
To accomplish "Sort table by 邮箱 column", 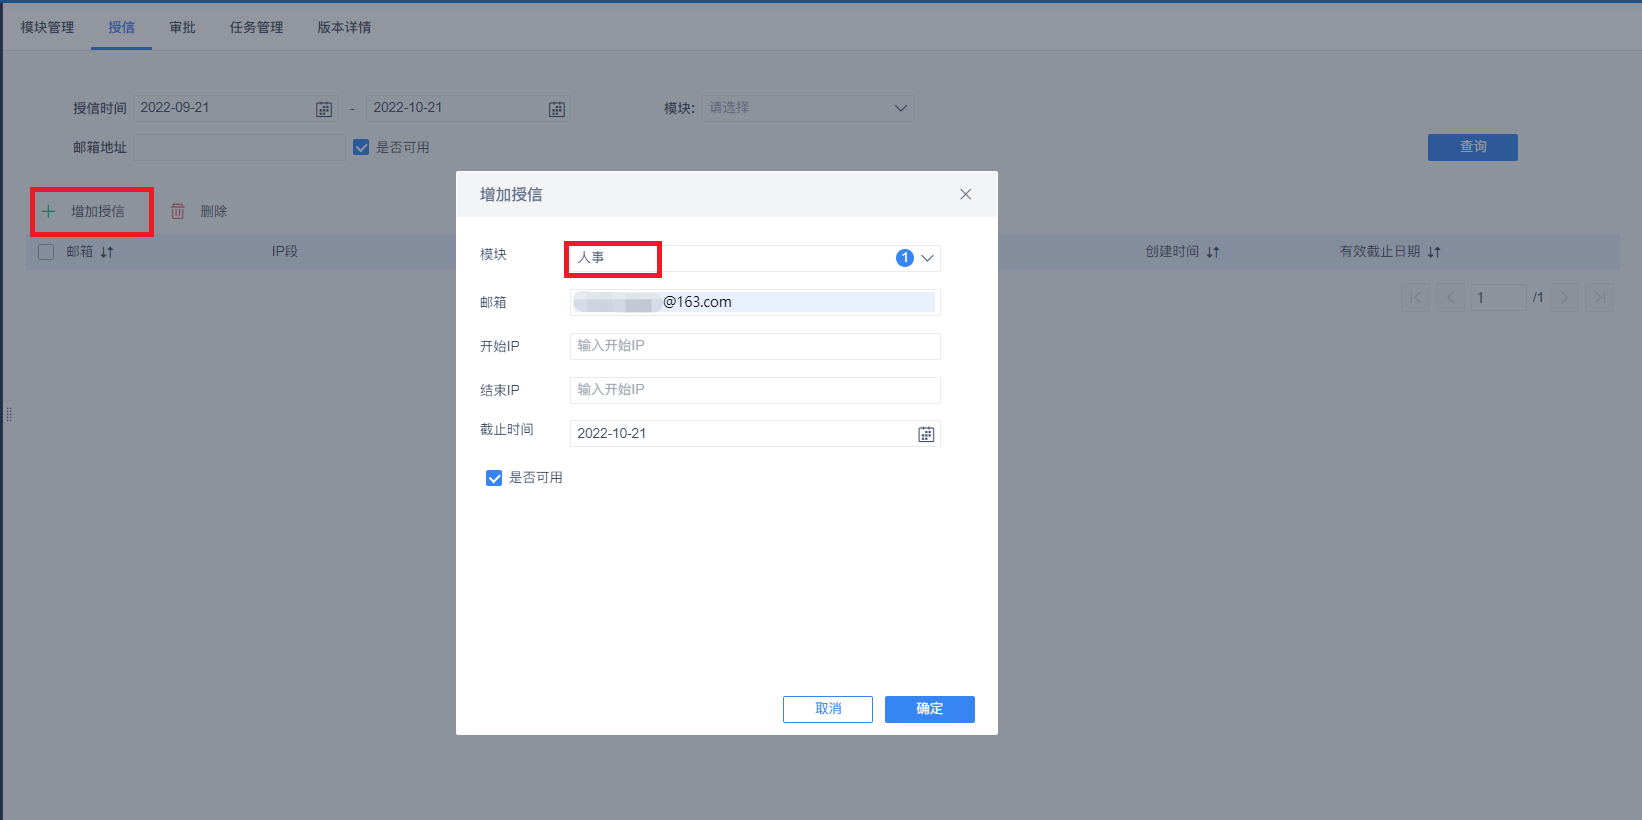I will [x=107, y=252].
